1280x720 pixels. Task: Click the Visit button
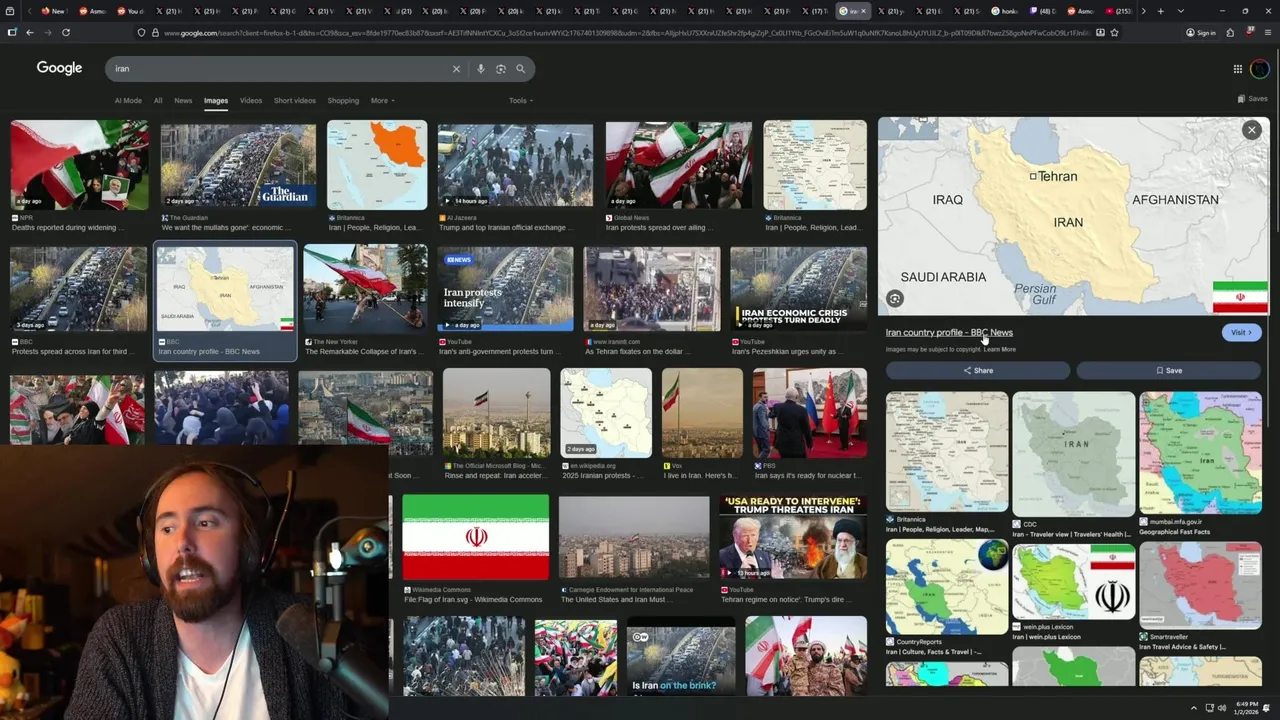tap(1241, 332)
